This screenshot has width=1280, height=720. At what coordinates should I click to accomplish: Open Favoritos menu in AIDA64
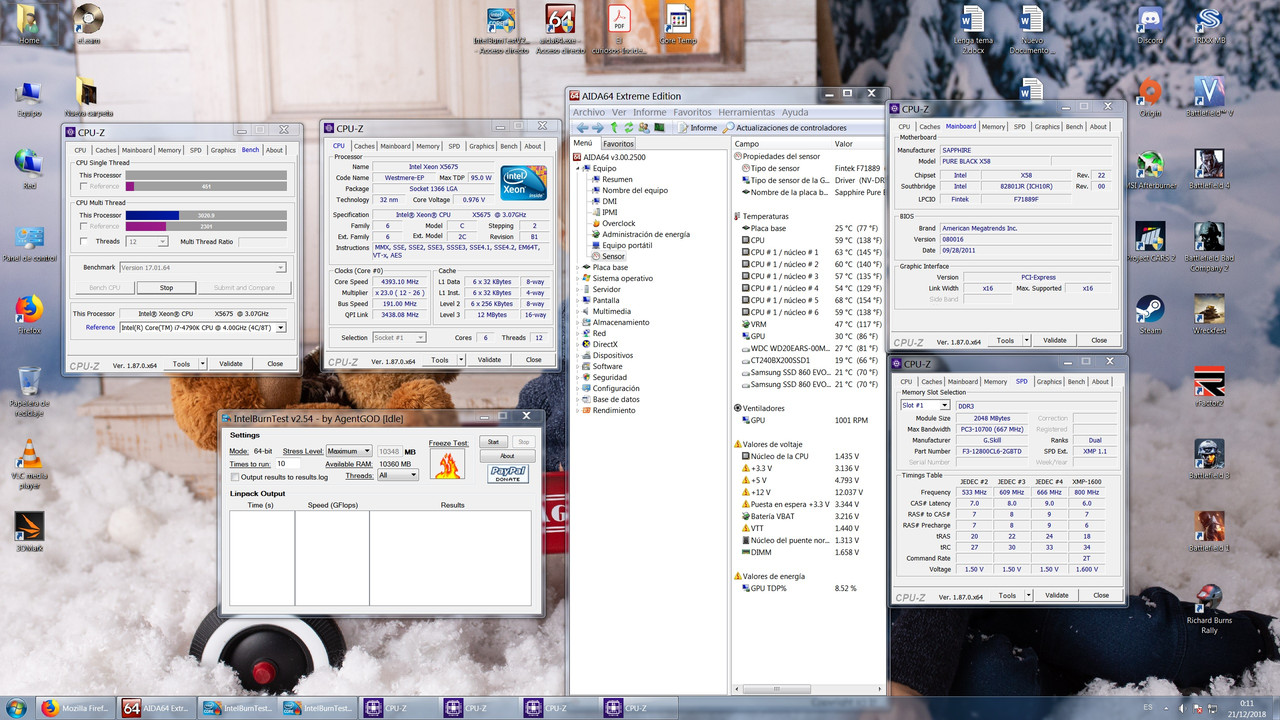pyautogui.click(x=692, y=112)
